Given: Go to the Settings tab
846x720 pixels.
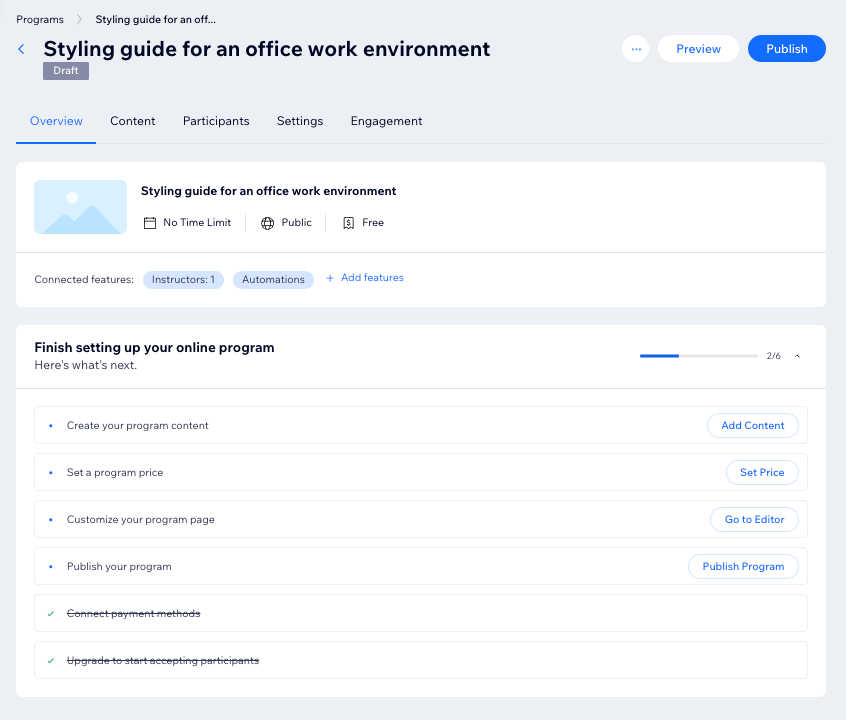Looking at the screenshot, I should (x=300, y=121).
